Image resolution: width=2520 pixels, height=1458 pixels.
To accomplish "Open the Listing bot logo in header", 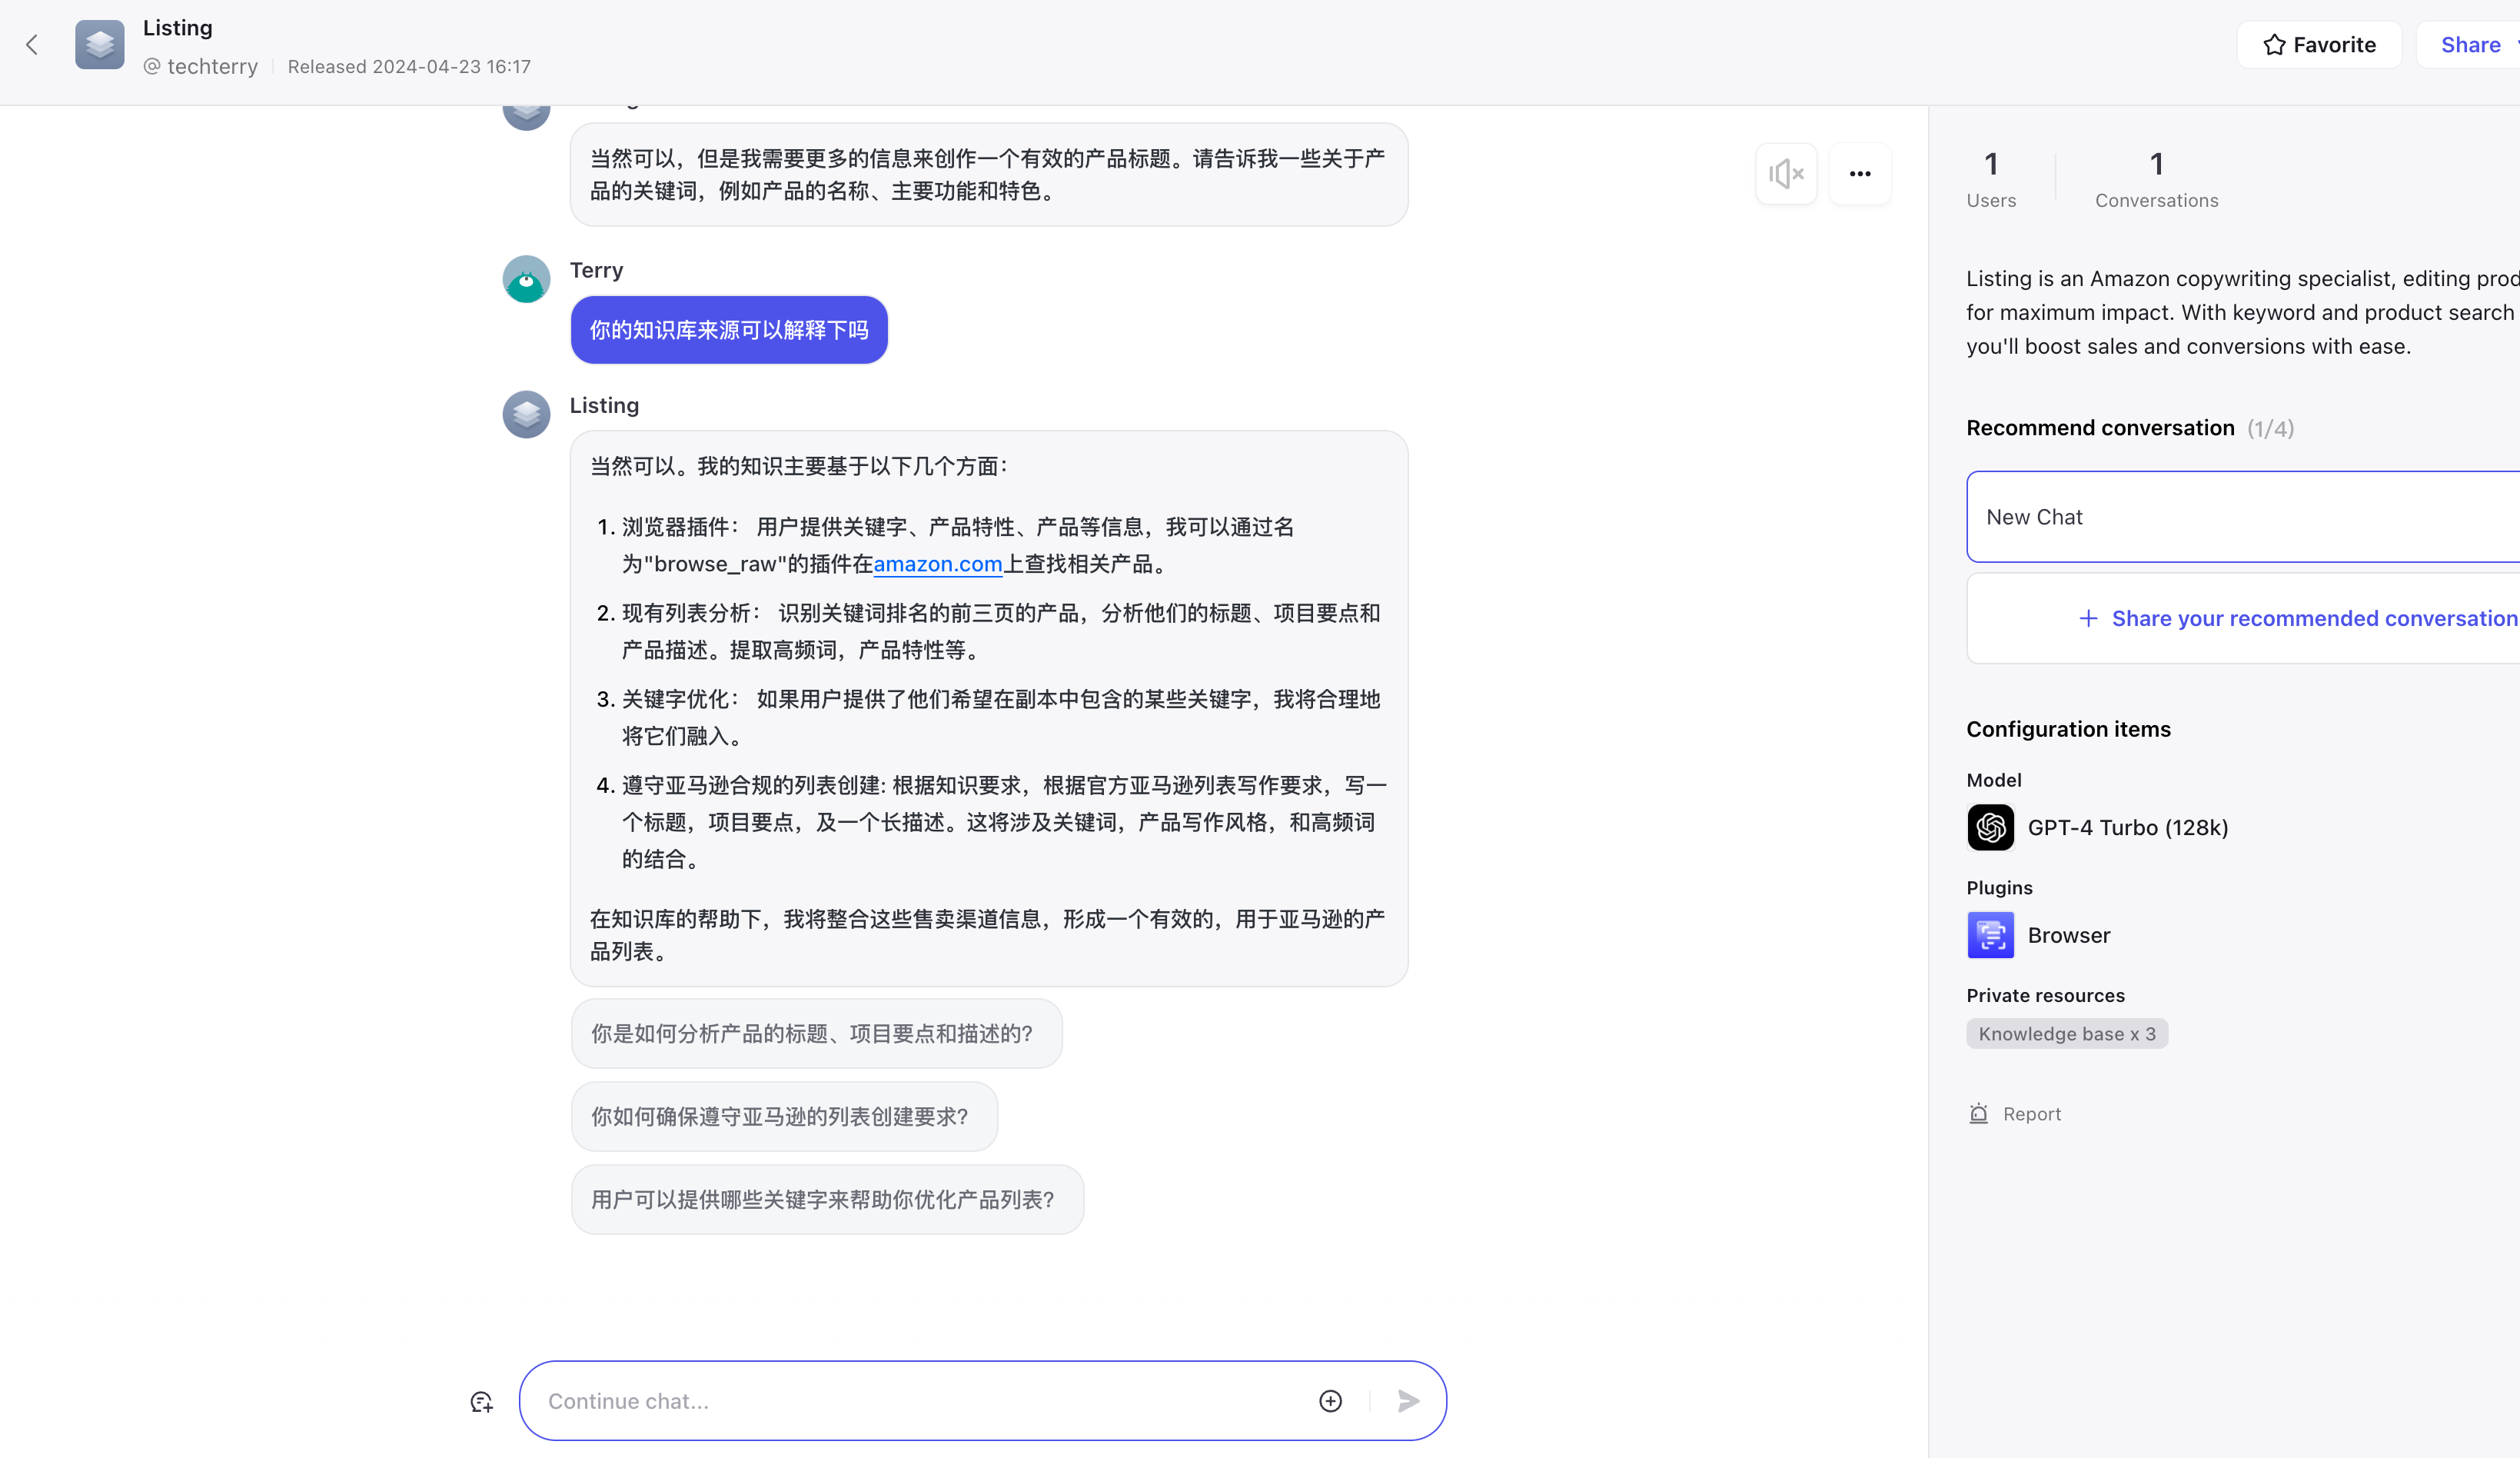I will click(x=100, y=45).
